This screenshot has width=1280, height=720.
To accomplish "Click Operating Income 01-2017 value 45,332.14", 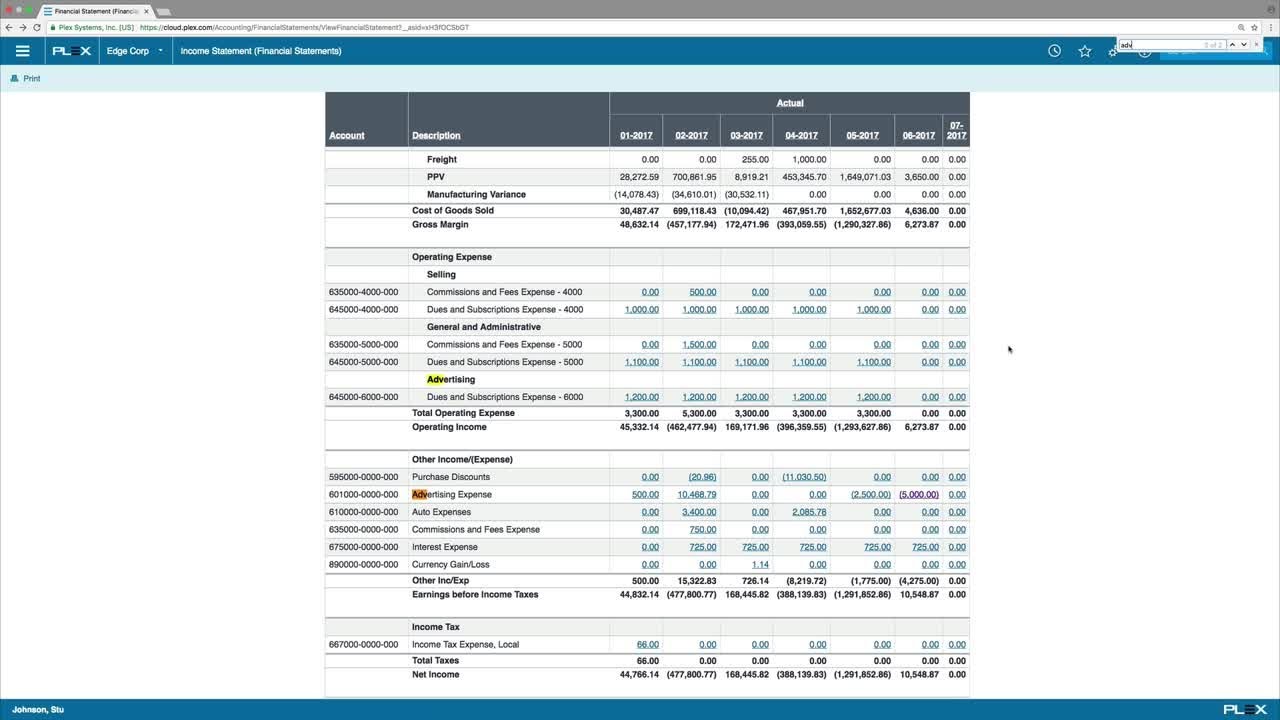I will click(639, 427).
